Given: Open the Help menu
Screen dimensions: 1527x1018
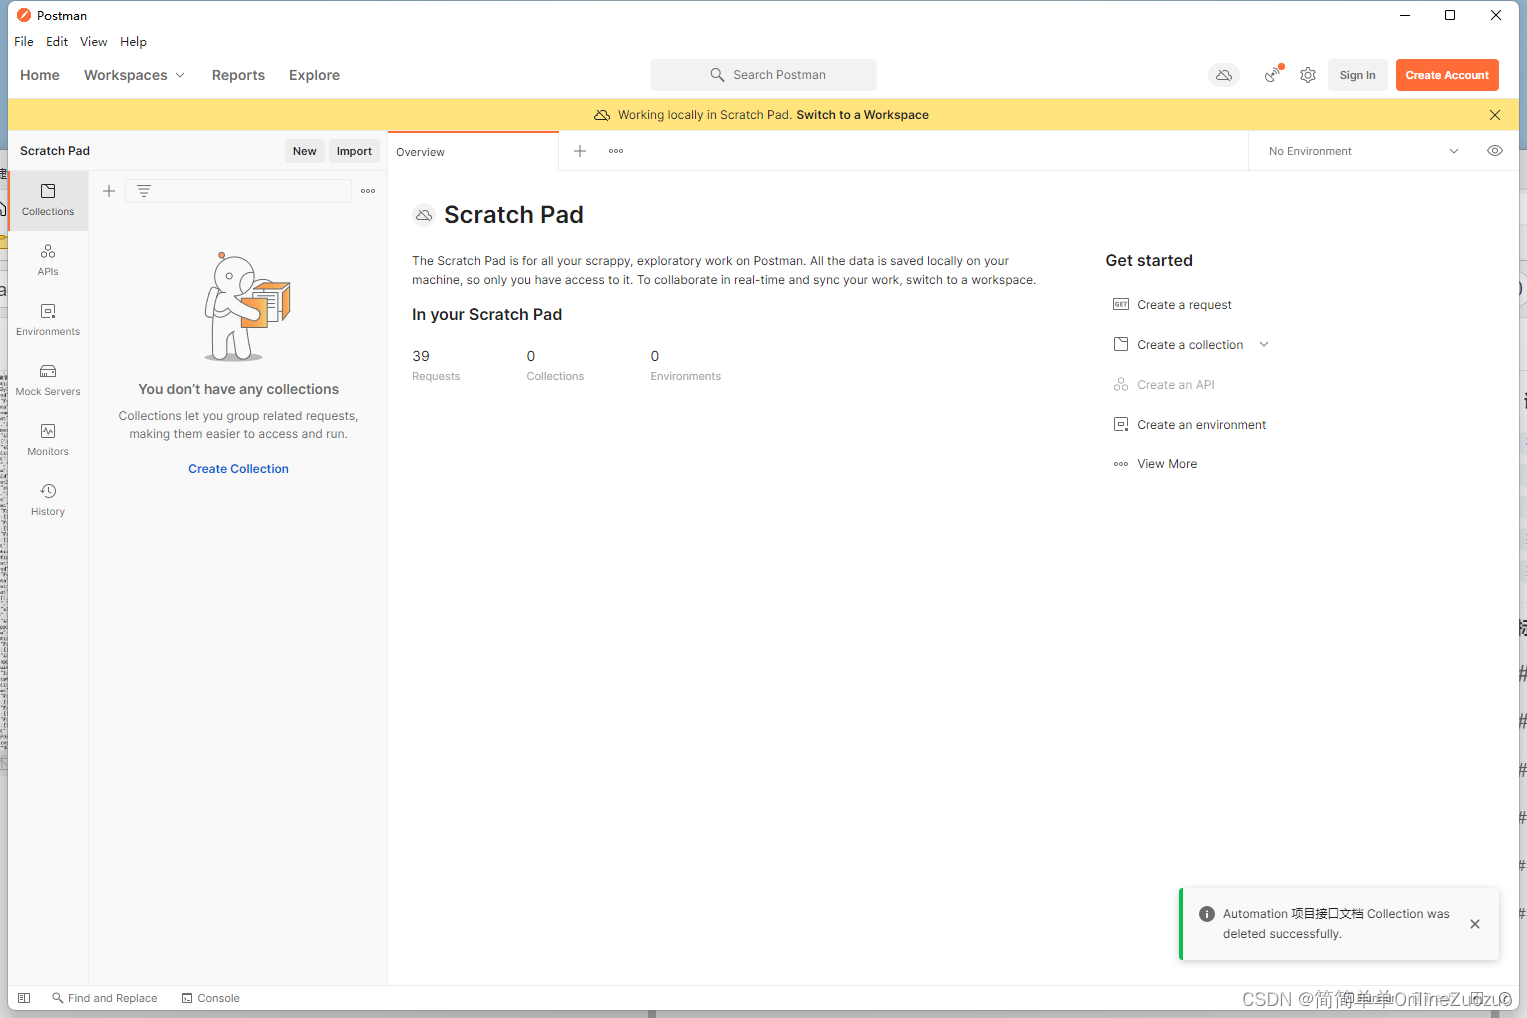Looking at the screenshot, I should (133, 42).
